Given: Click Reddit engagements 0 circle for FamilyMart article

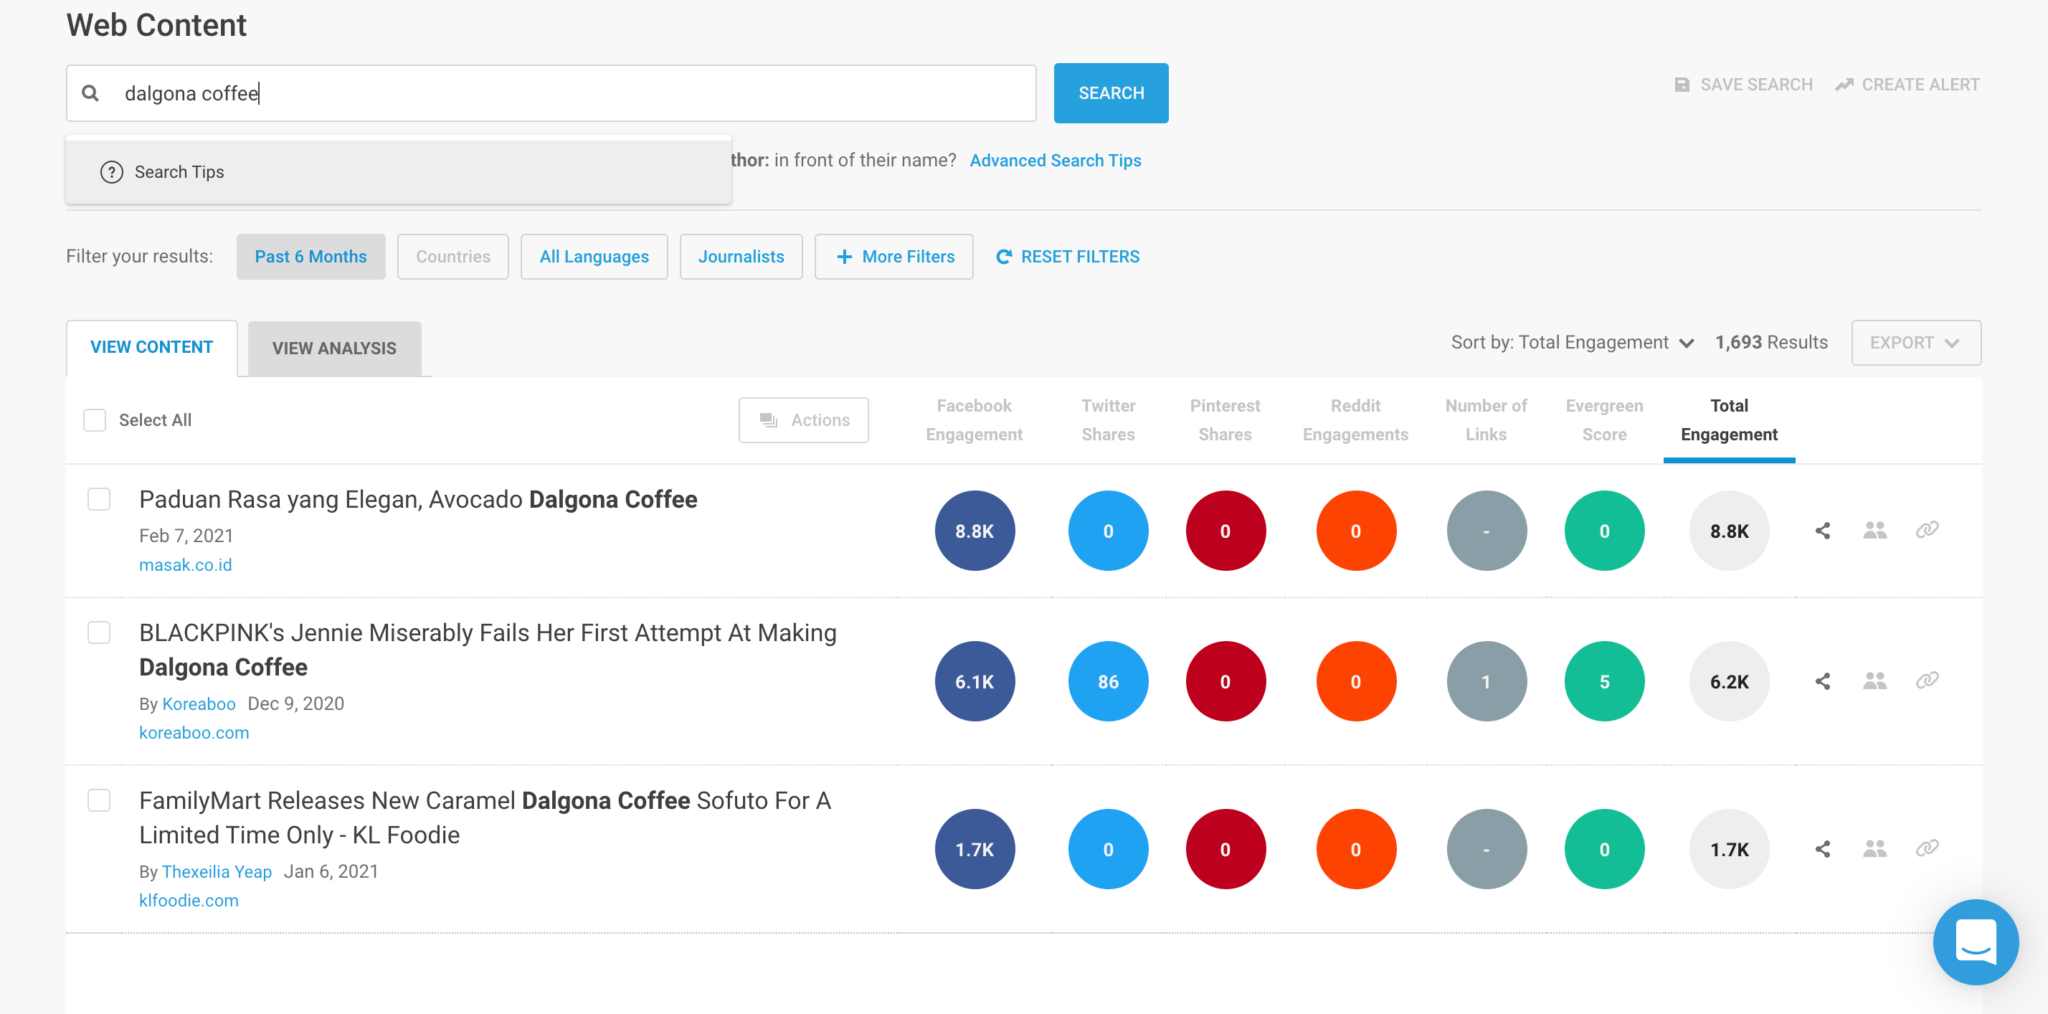Looking at the screenshot, I should (x=1356, y=849).
